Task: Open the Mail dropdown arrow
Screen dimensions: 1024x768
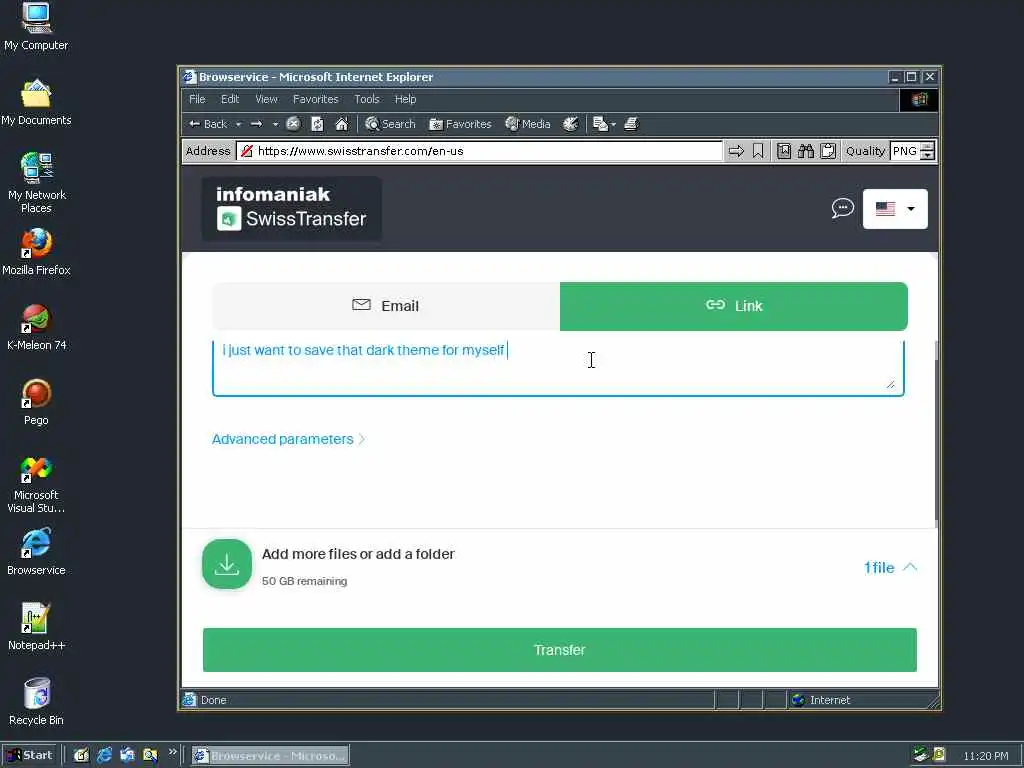Action: pyautogui.click(x=613, y=124)
